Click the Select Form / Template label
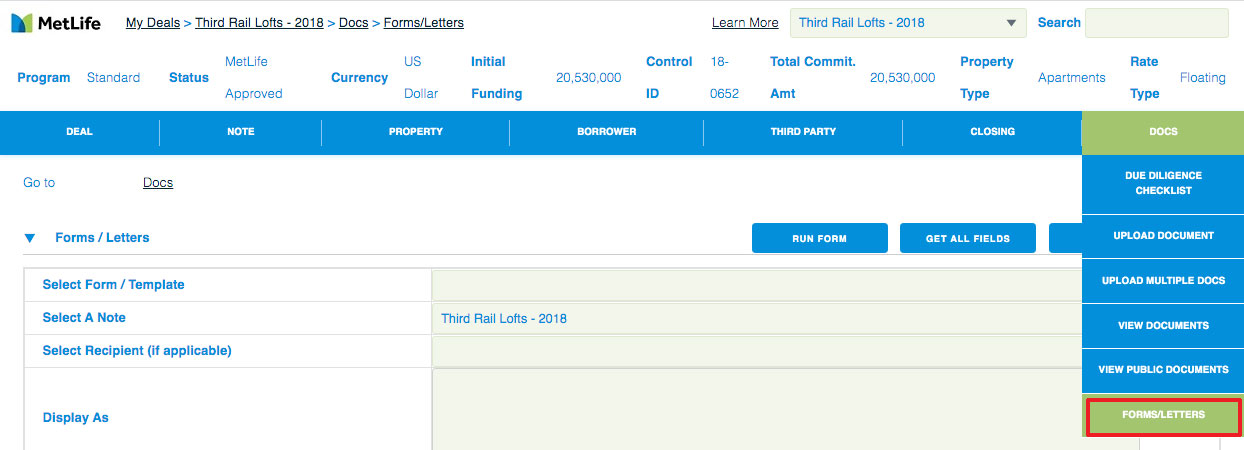The image size is (1244, 450). (x=114, y=285)
